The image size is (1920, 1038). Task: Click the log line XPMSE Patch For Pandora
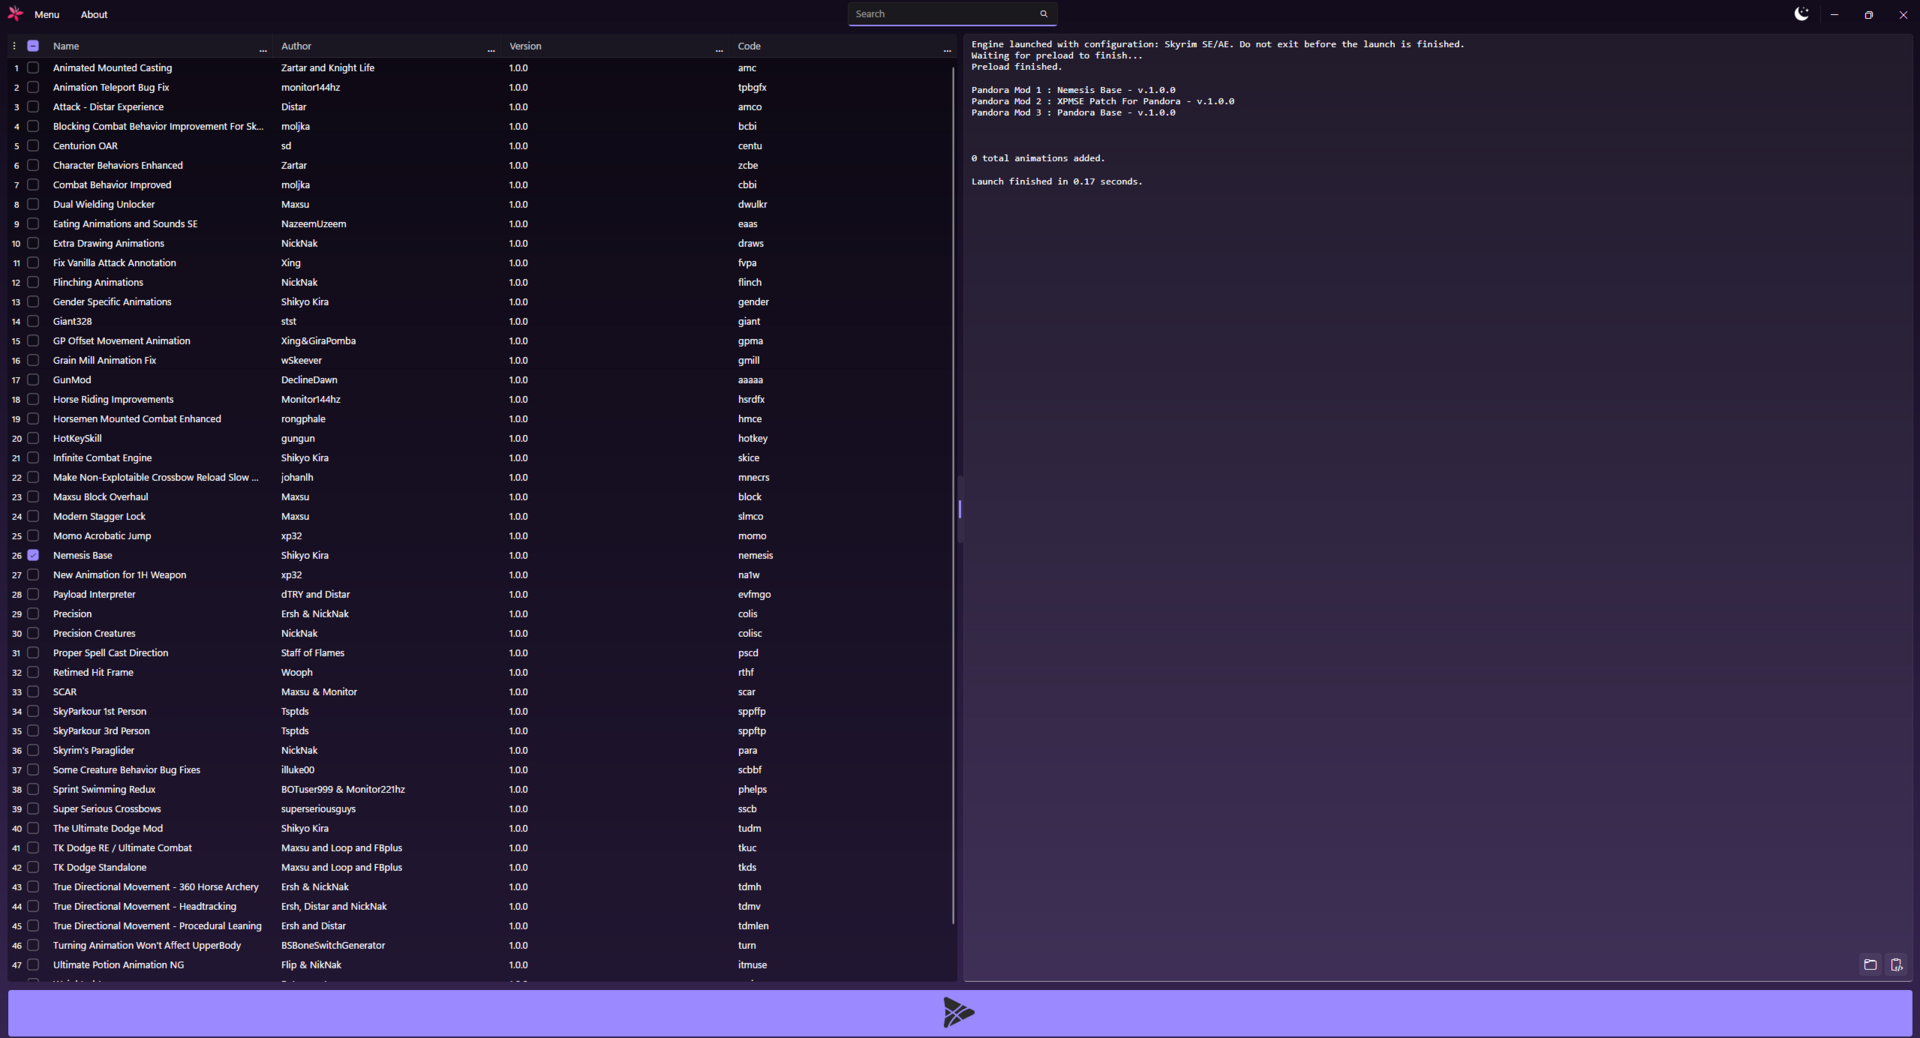pos(1102,101)
